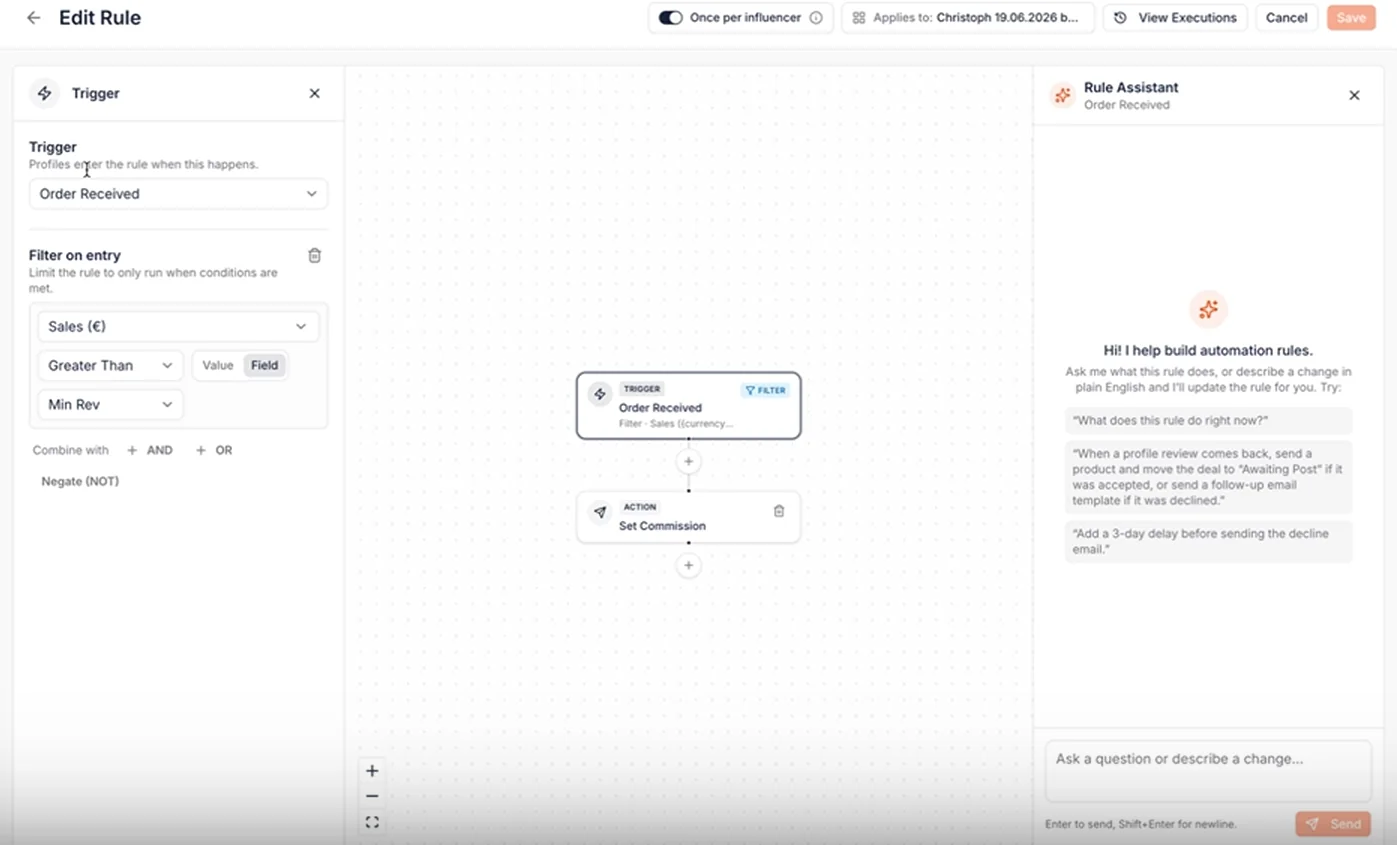Send the message to Rule Assistant

[1333, 824]
